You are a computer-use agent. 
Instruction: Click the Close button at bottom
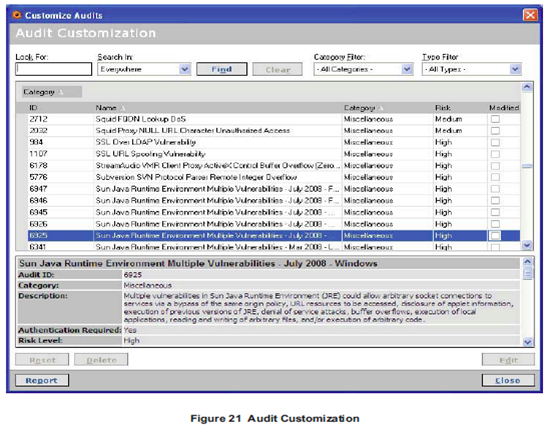pyautogui.click(x=508, y=380)
